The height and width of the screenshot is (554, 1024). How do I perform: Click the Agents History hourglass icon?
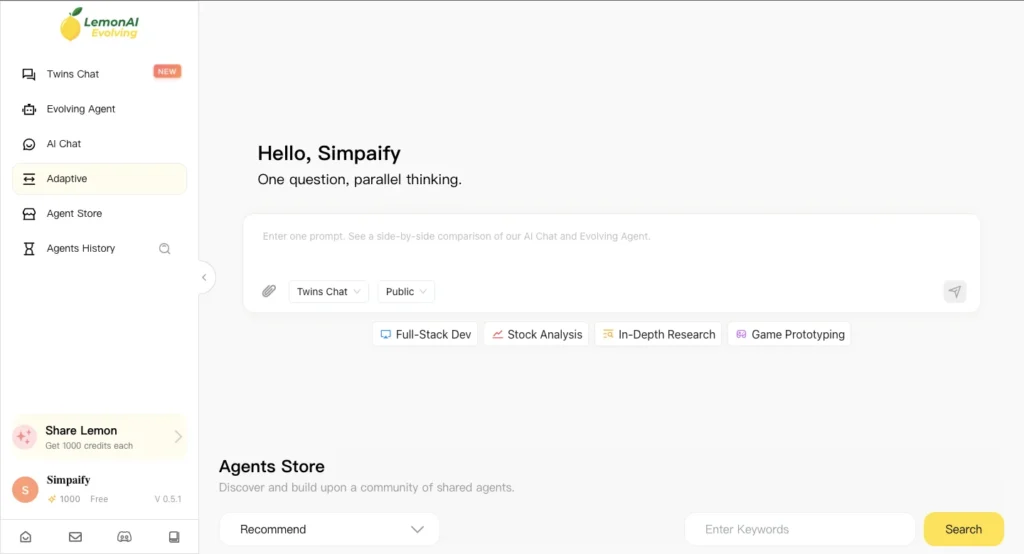coord(29,248)
